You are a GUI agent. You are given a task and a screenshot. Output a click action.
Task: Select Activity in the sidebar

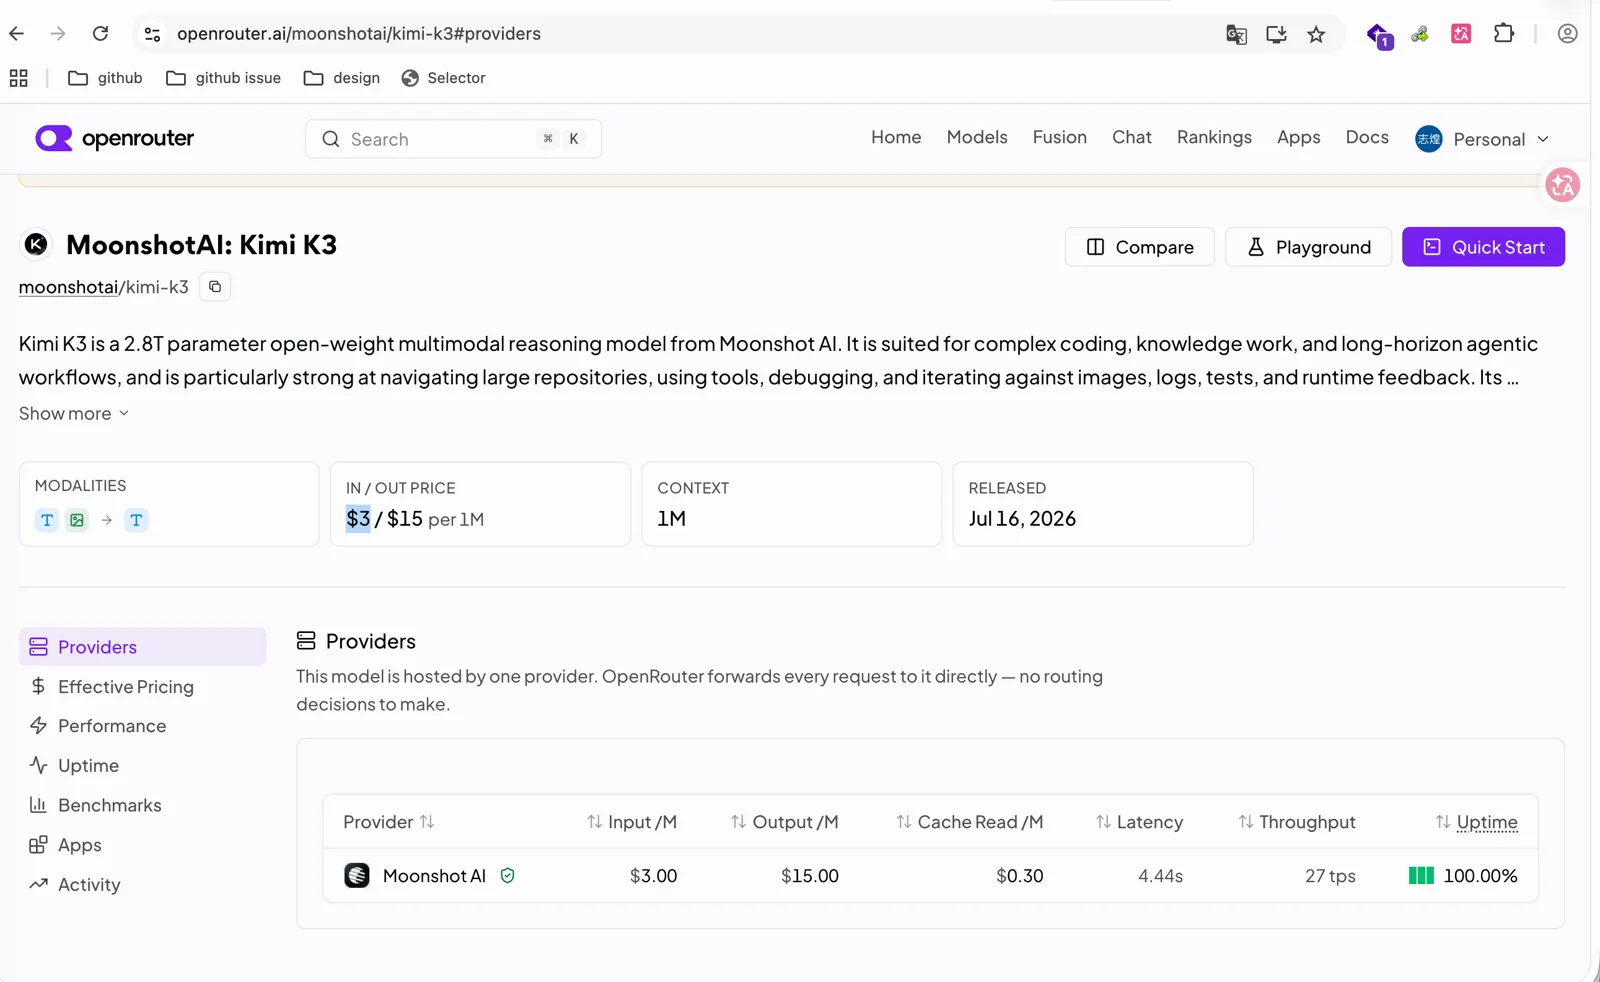(x=143, y=885)
